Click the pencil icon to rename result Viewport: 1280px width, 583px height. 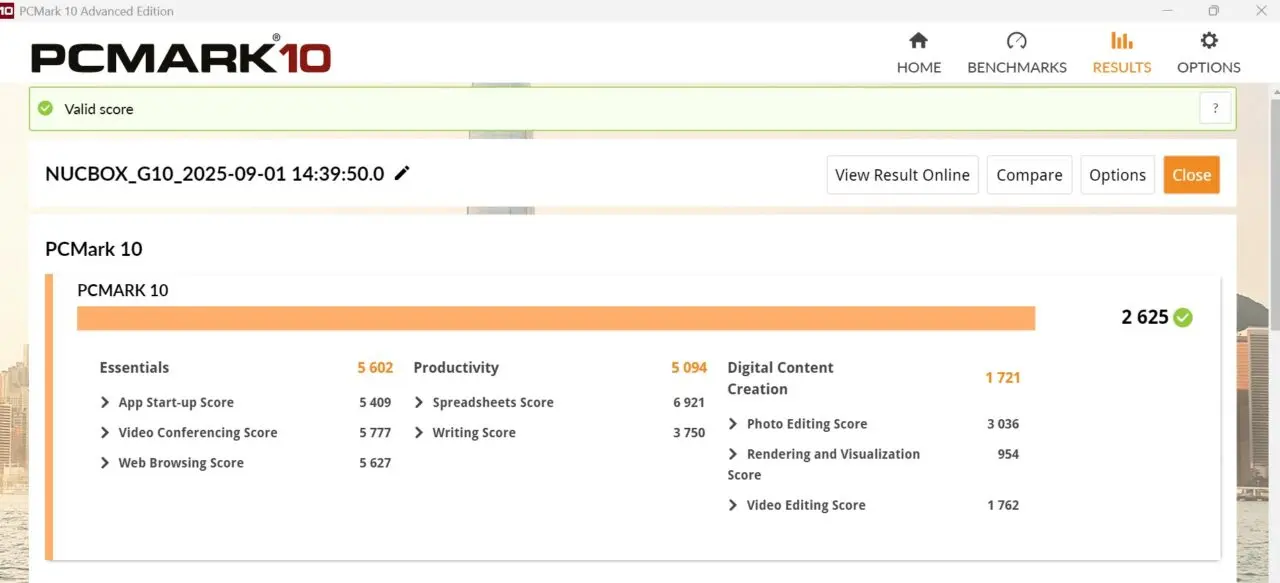pyautogui.click(x=402, y=173)
